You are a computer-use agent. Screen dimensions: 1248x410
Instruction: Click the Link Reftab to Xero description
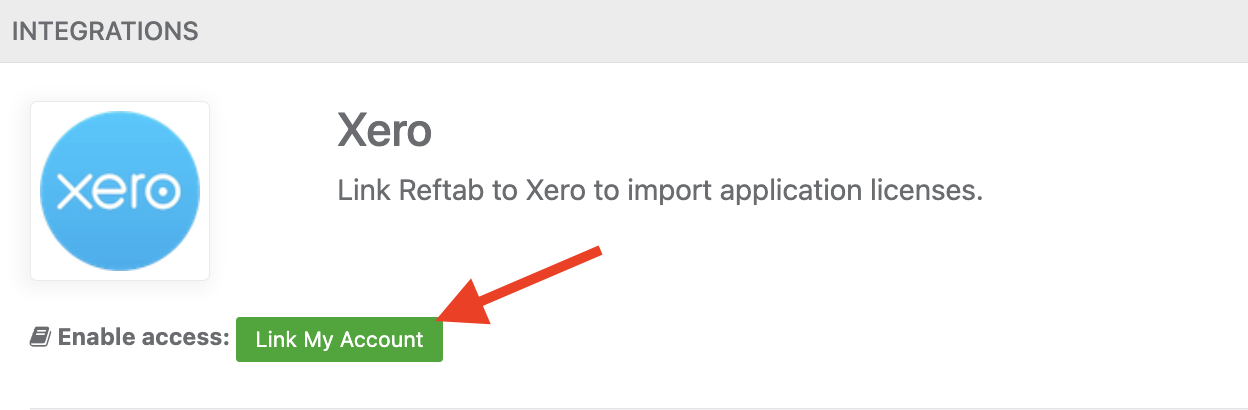coord(660,190)
